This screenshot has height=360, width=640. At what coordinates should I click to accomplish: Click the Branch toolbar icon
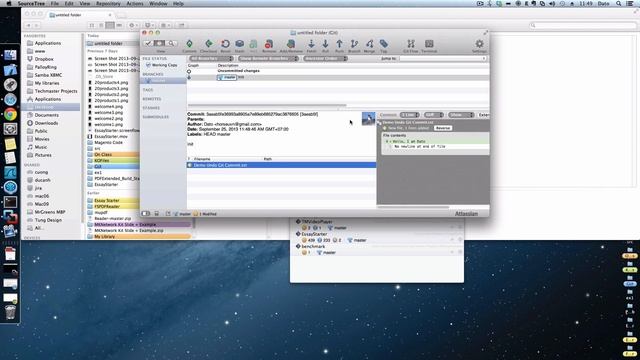(354, 45)
